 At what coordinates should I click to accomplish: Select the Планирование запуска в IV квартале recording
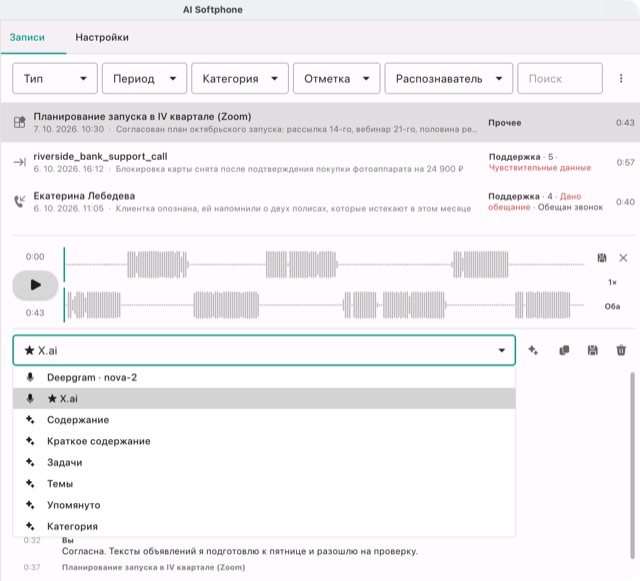pos(320,122)
